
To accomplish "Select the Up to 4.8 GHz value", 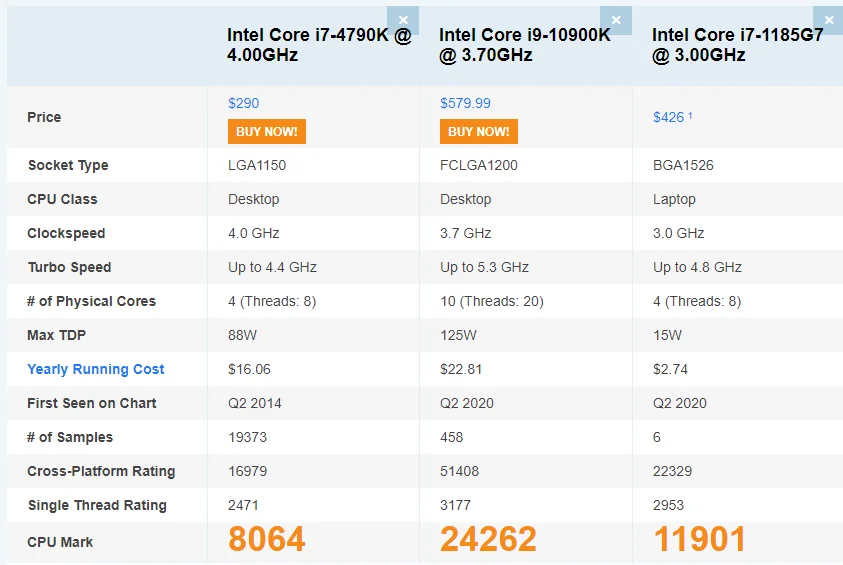I will (x=697, y=267).
